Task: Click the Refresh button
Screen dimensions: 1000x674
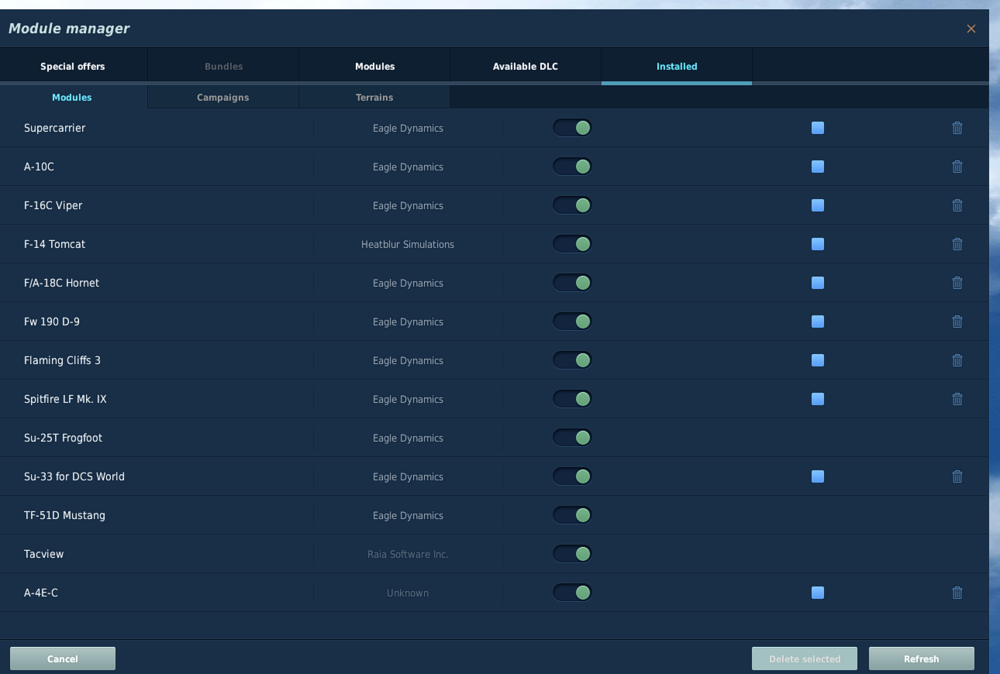Action: tap(922, 659)
